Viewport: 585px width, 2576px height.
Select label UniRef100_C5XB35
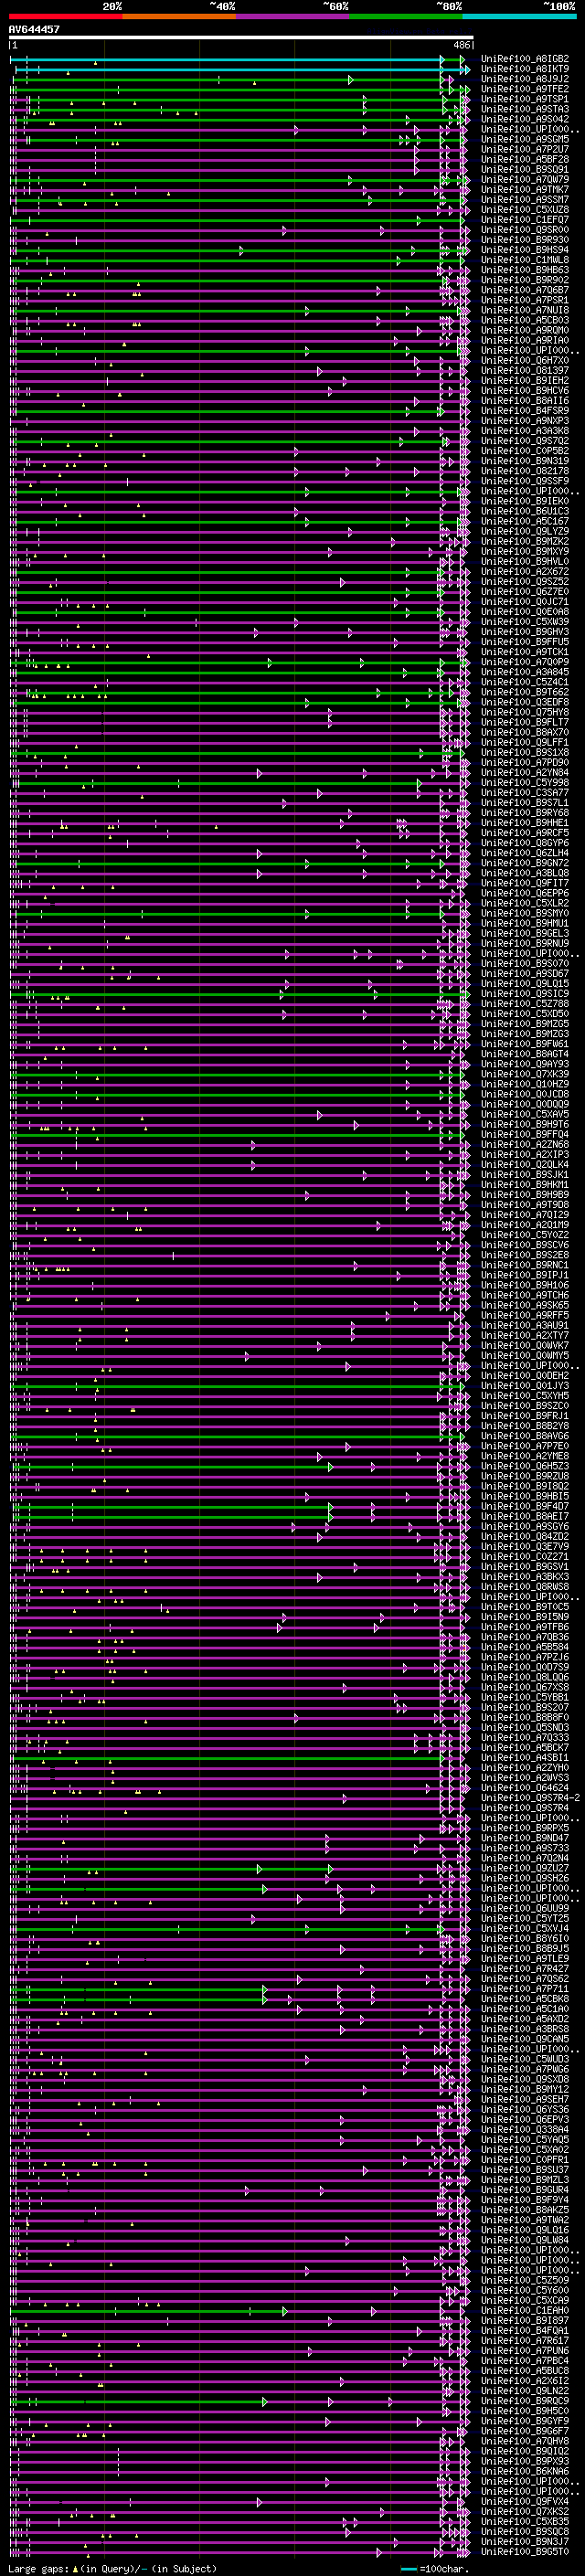(525, 2521)
